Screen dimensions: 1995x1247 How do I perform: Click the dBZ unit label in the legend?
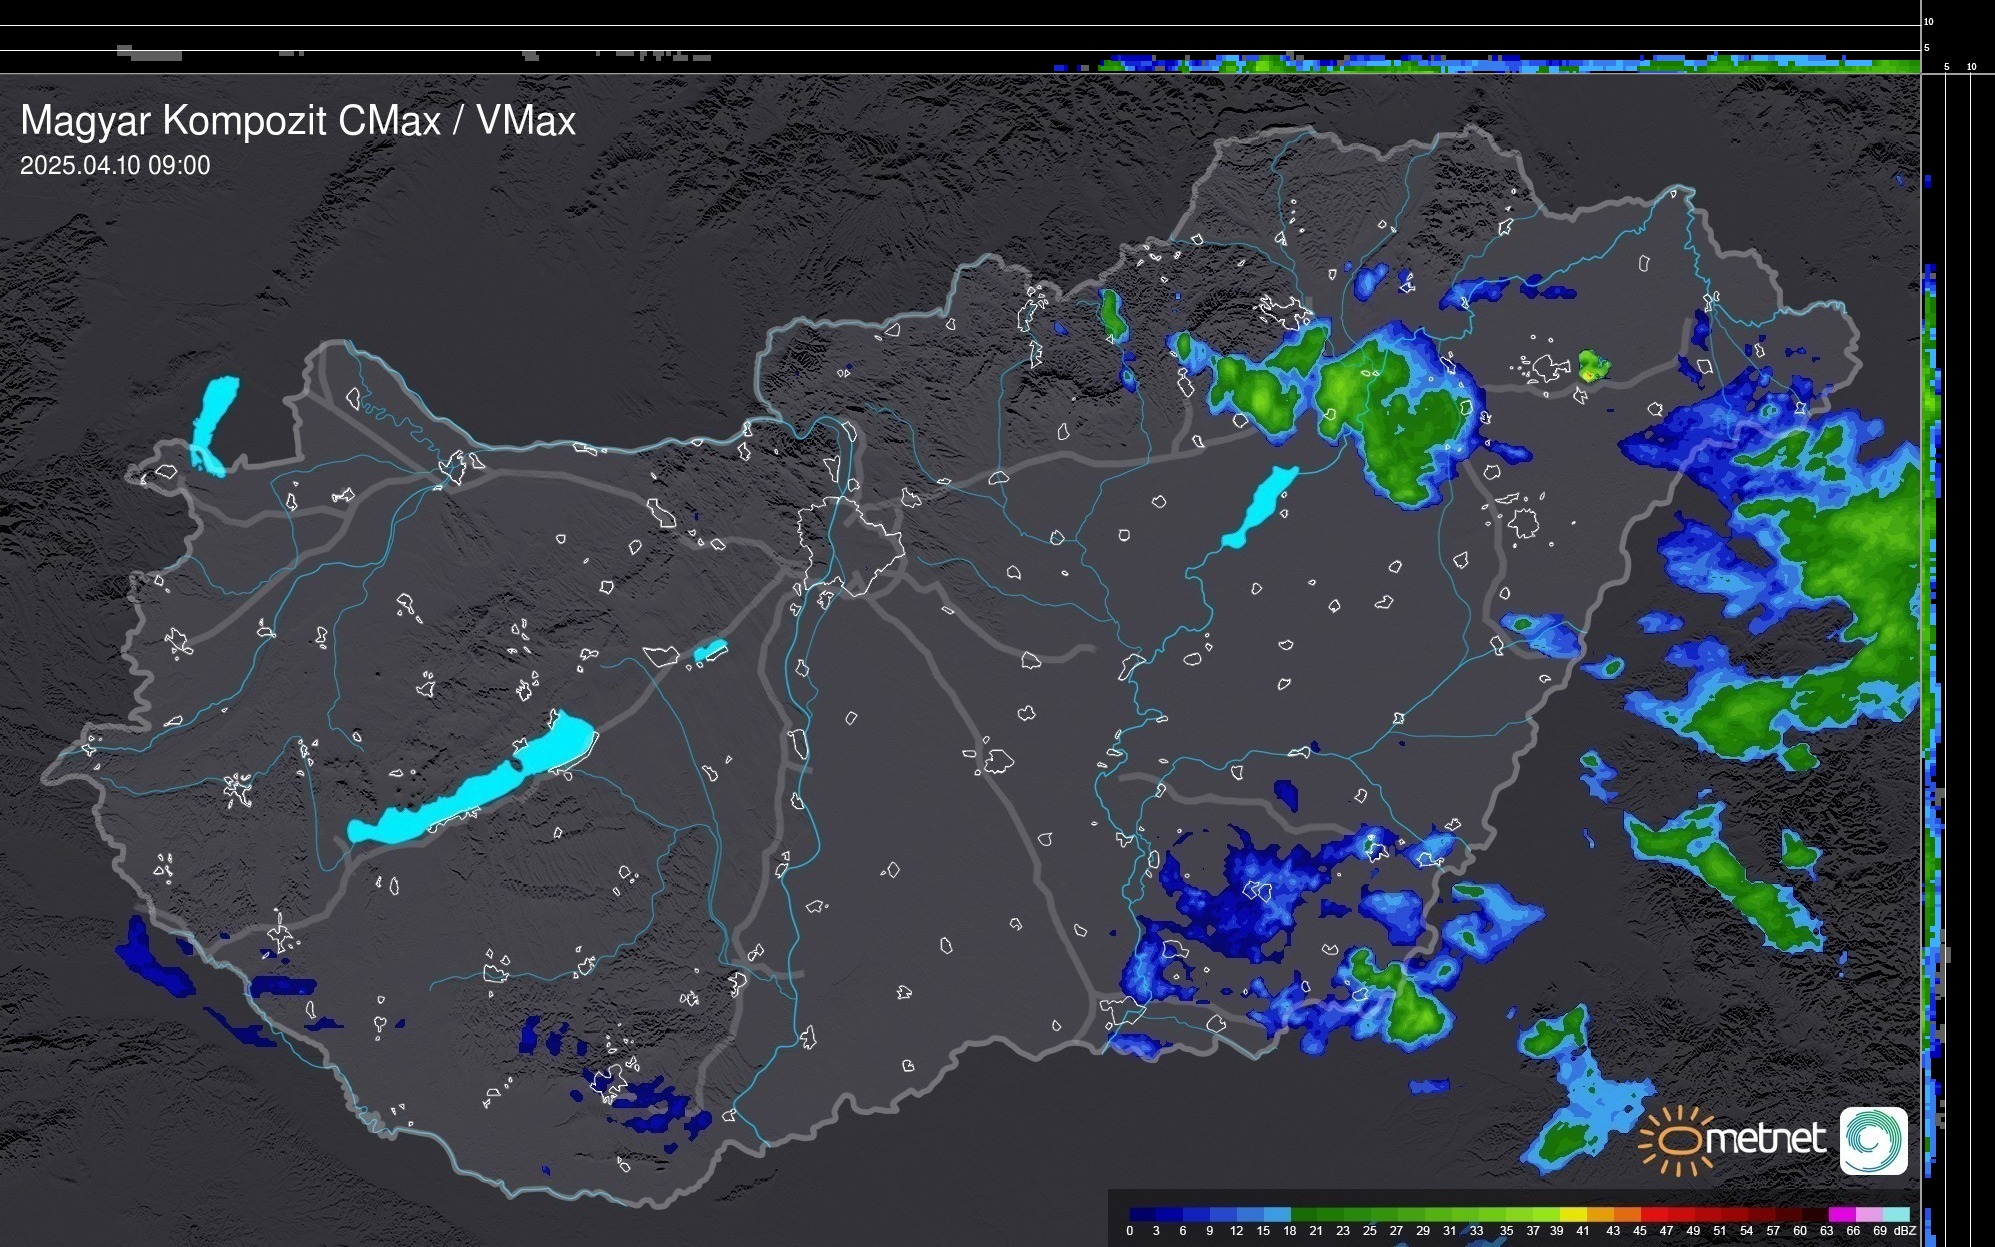click(x=1904, y=1231)
